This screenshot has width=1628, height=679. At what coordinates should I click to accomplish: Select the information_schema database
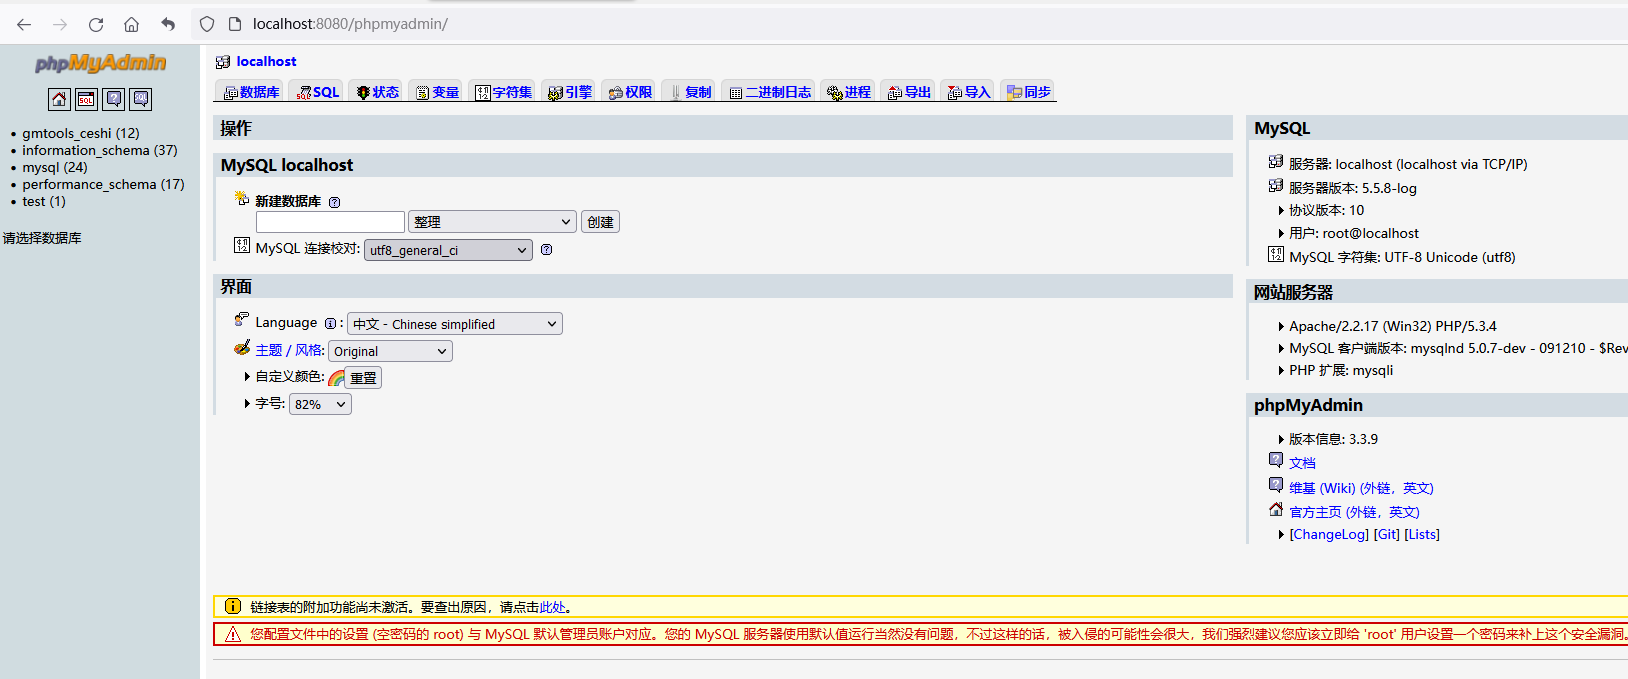coord(100,150)
